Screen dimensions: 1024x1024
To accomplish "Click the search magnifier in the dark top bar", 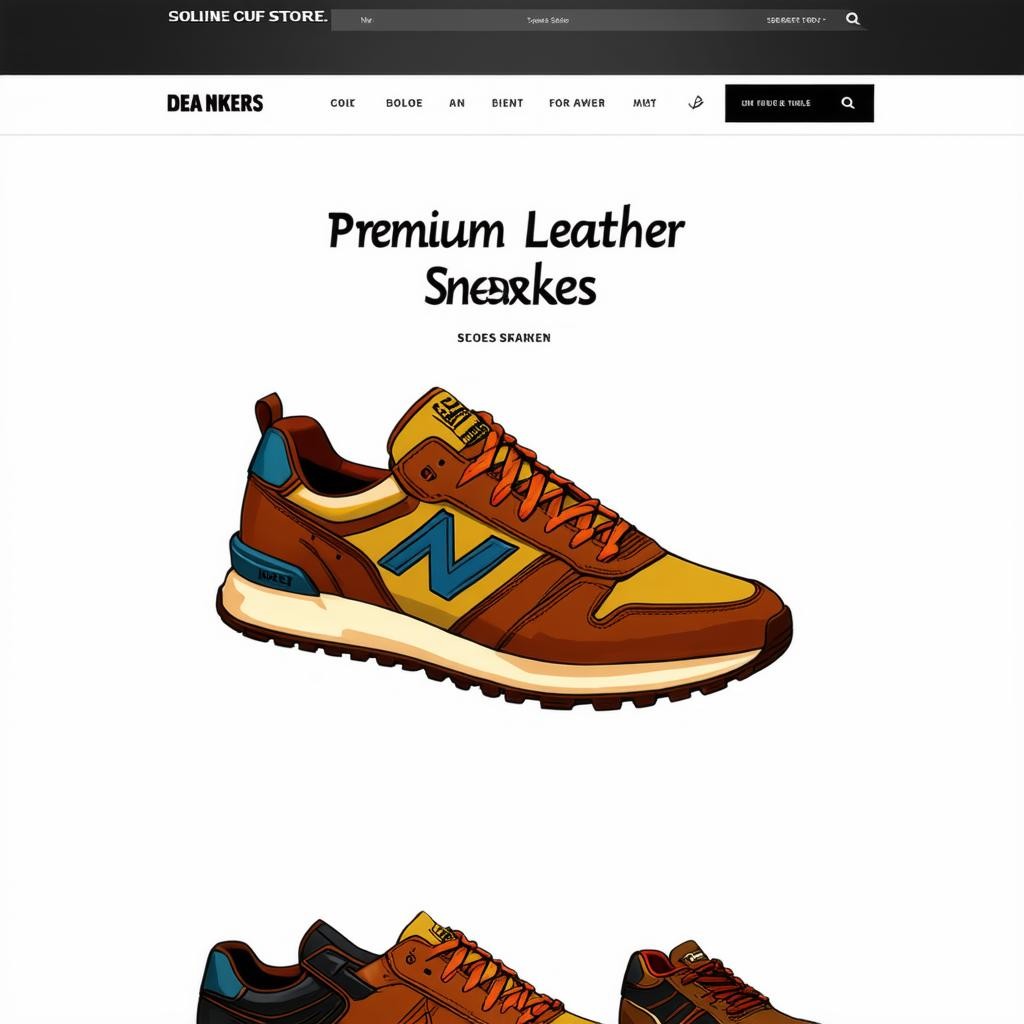I will (852, 19).
